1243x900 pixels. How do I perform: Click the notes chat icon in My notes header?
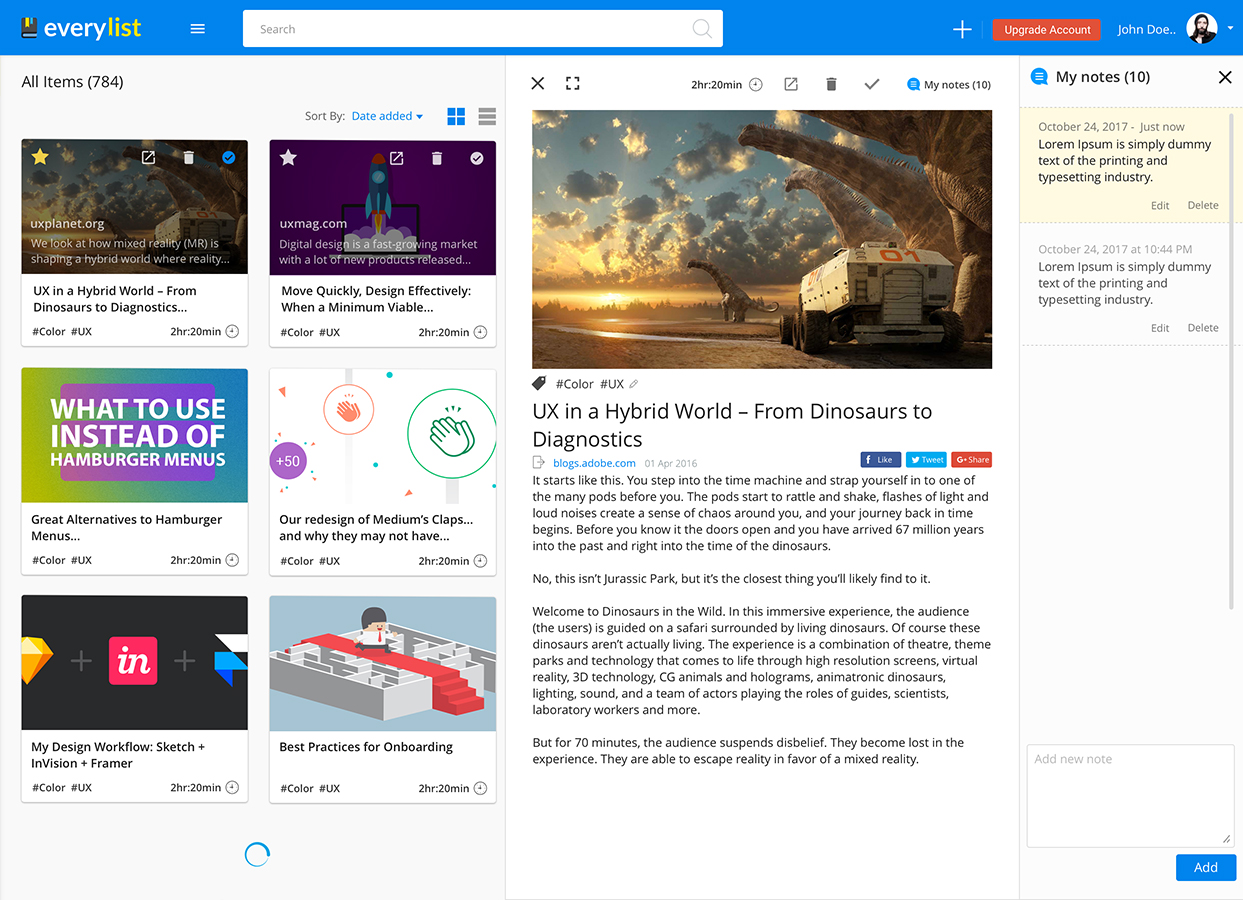1040,77
